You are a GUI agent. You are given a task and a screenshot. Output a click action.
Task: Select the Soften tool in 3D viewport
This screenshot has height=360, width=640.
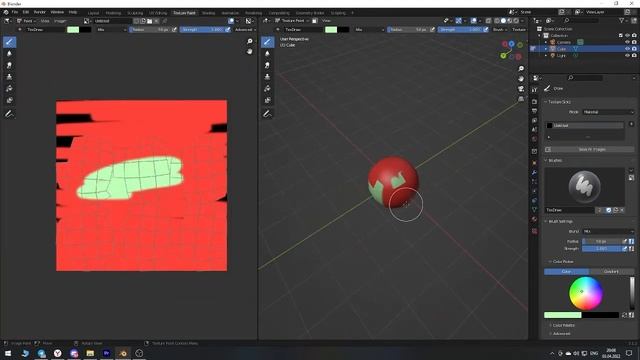pyautogui.click(x=267, y=53)
